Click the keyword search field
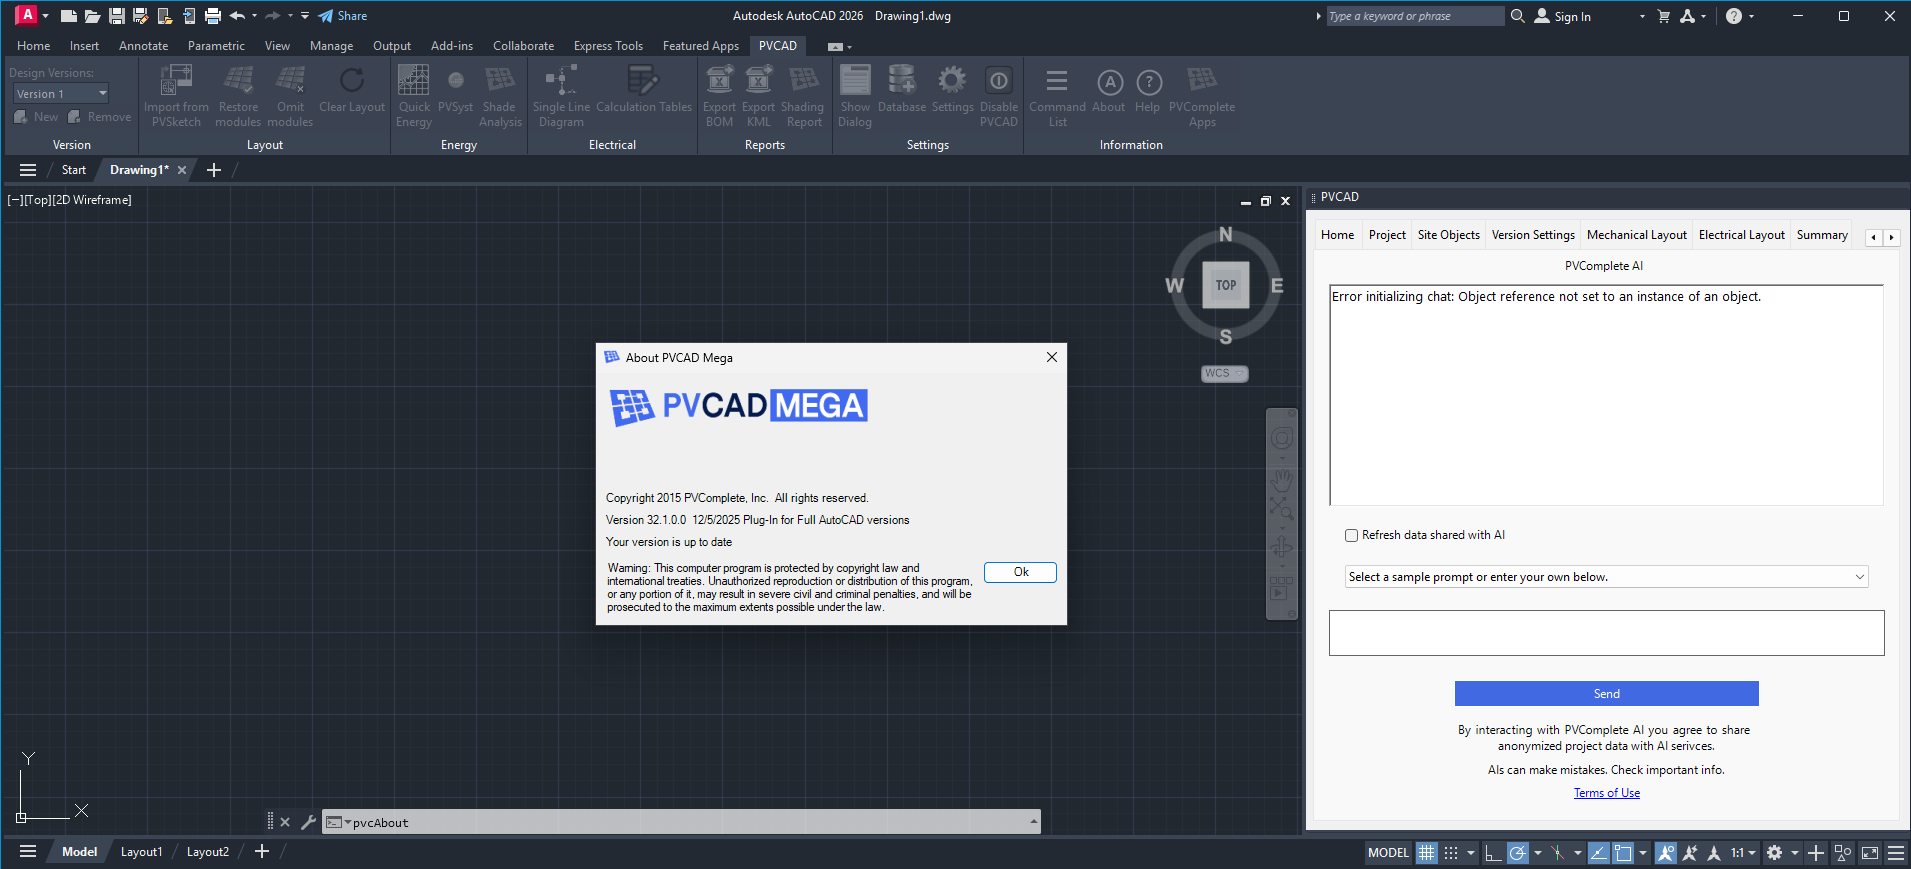1911x869 pixels. 1414,16
